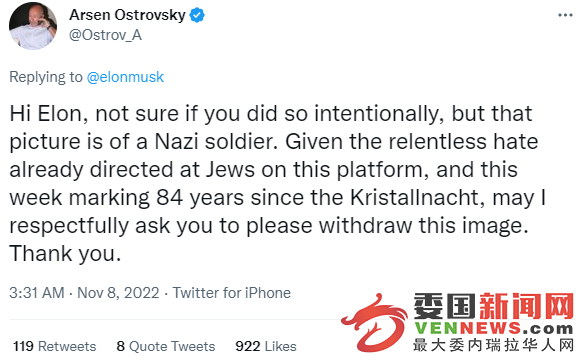View the 119 Retweets list
581x360 pixels.
(54, 346)
